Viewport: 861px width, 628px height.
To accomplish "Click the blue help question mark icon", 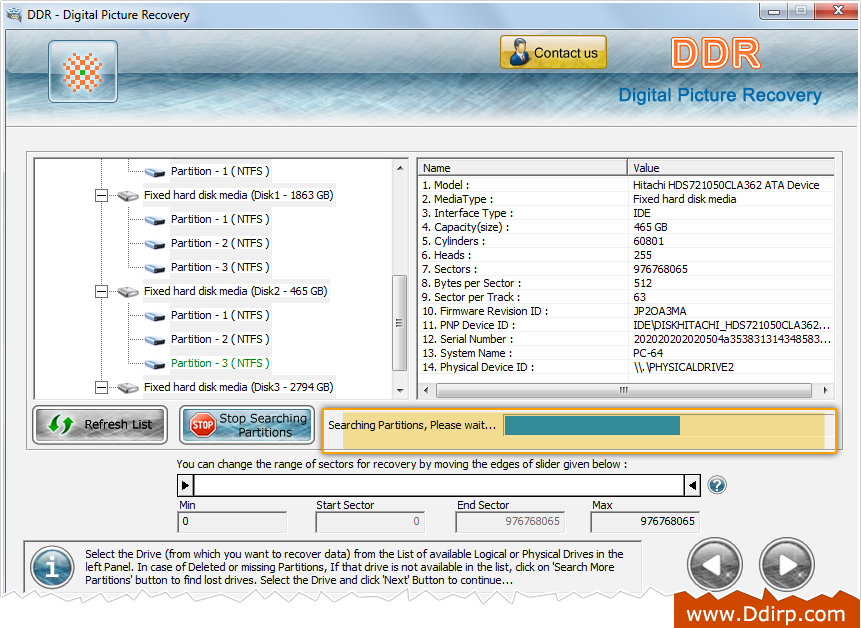I will [717, 485].
